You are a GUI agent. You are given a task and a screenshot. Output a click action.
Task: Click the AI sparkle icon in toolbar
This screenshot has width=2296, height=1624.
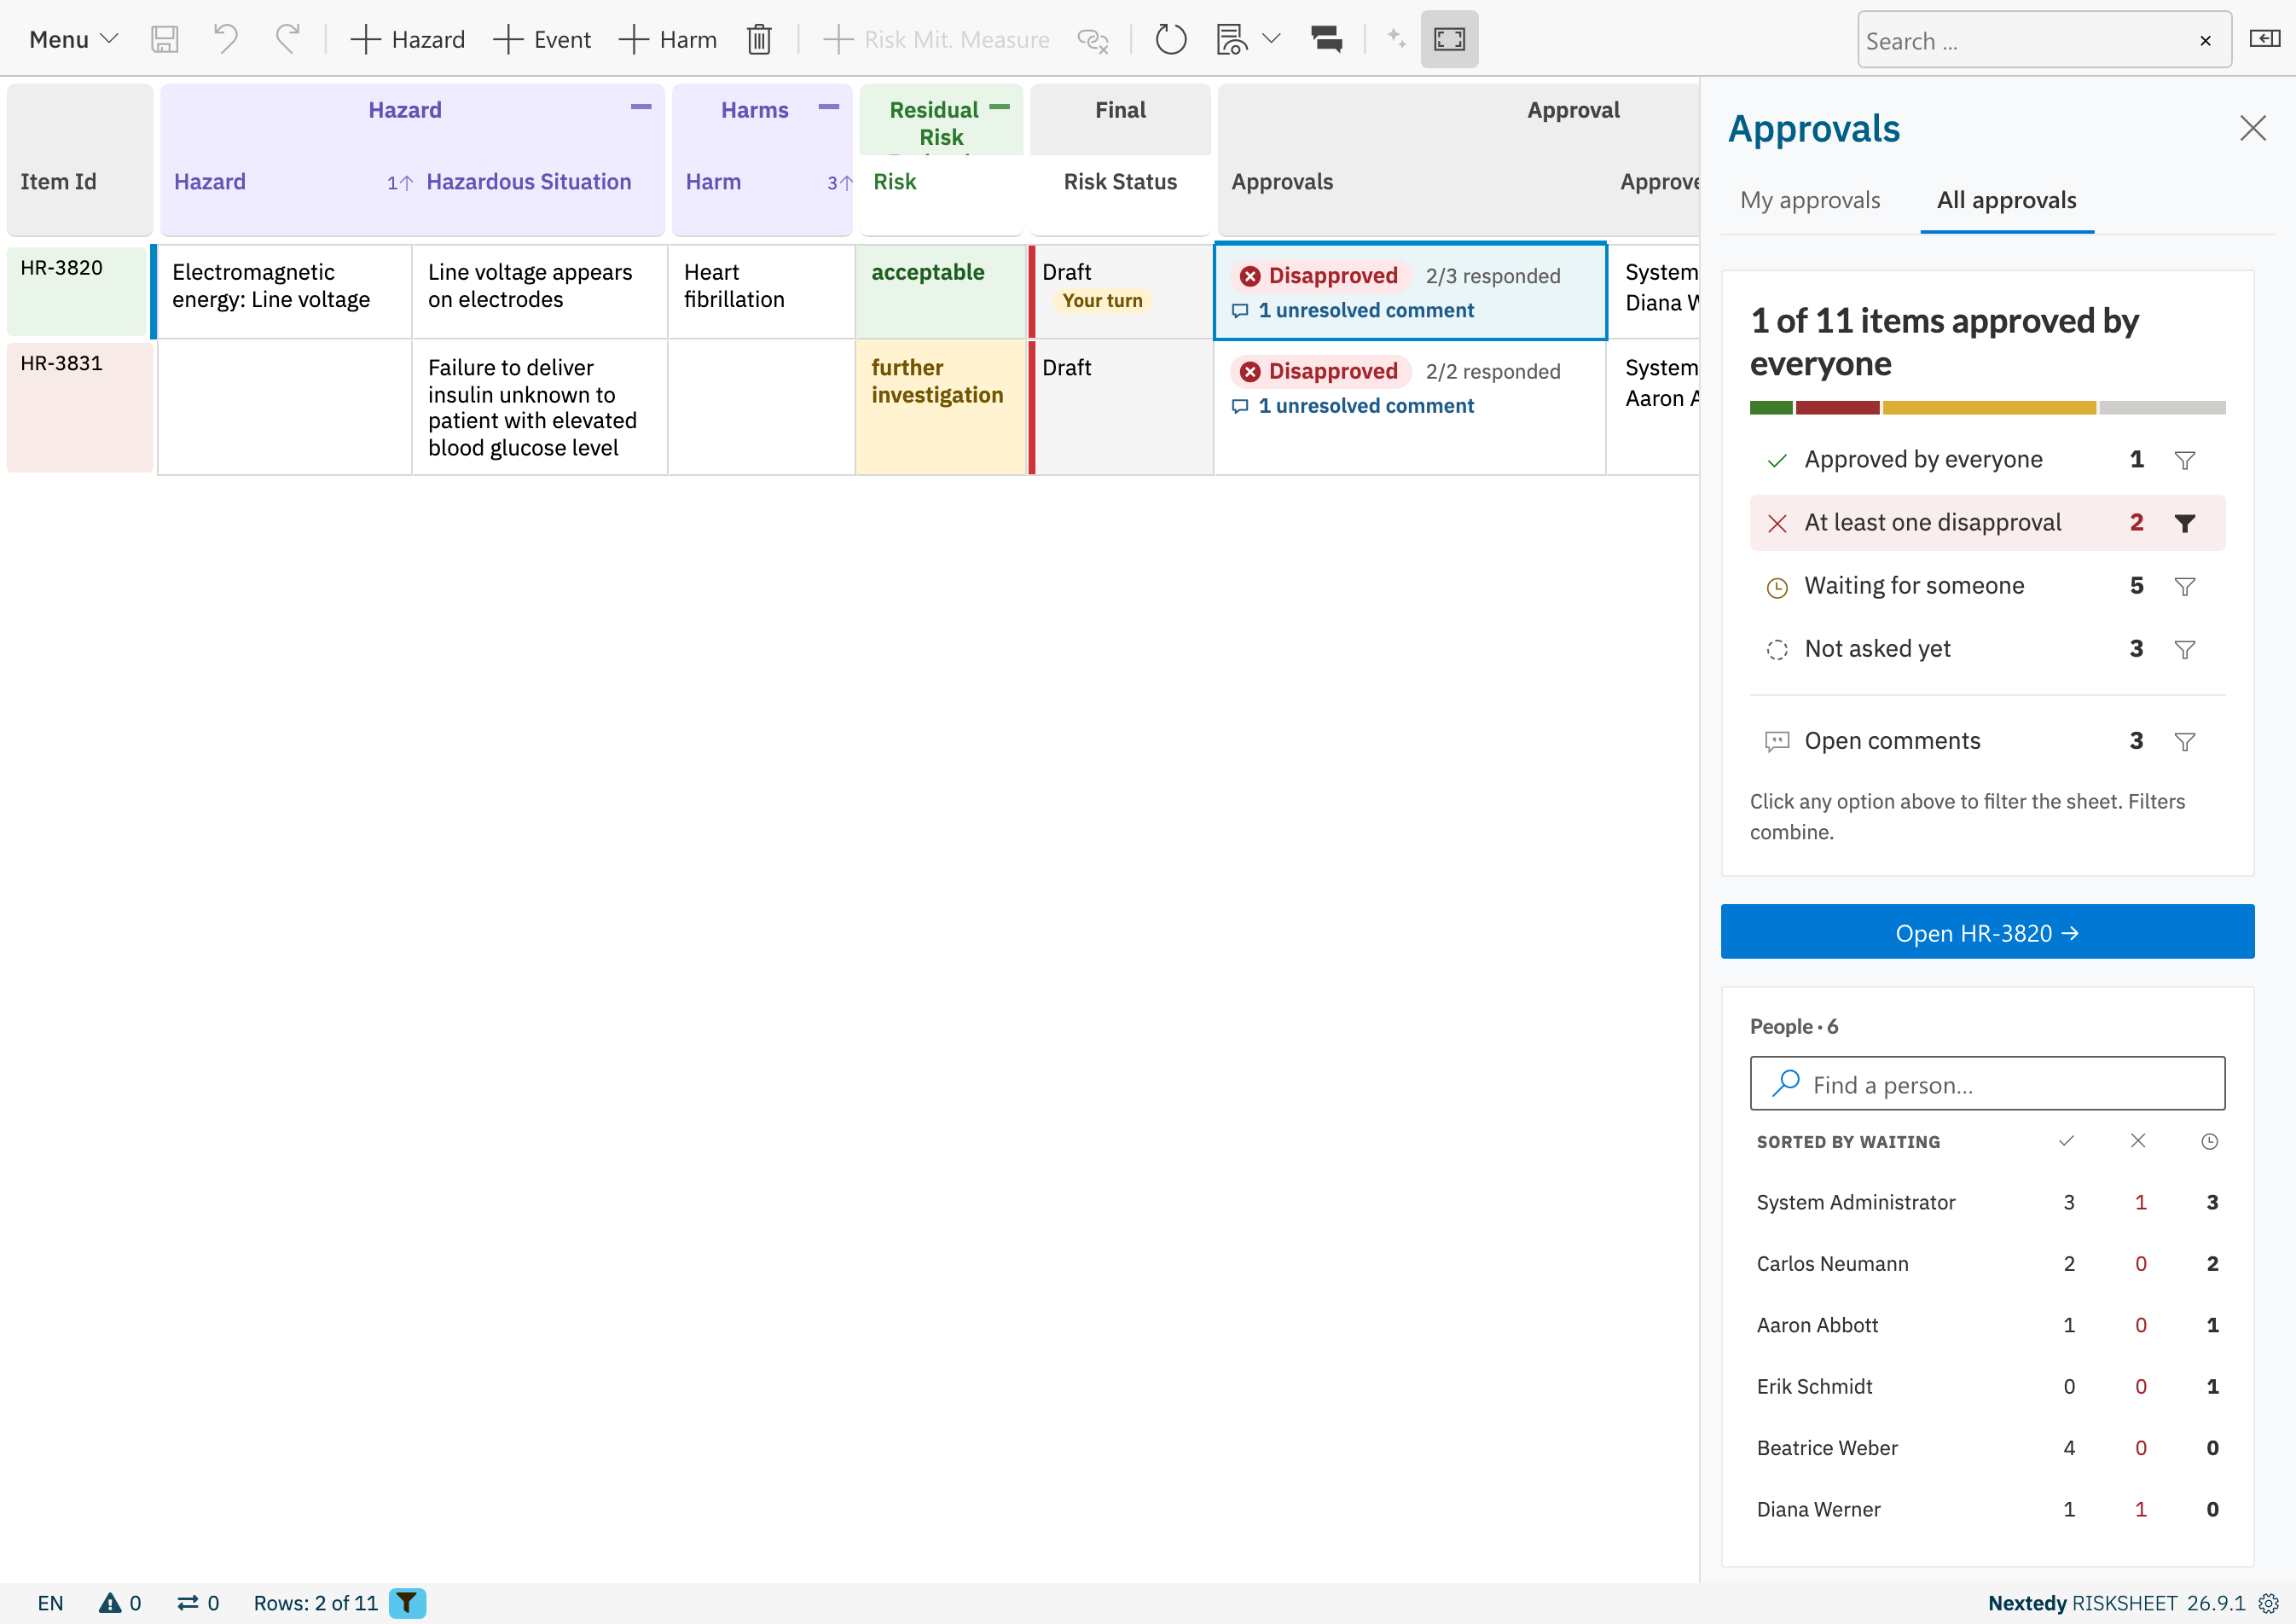click(x=1396, y=38)
